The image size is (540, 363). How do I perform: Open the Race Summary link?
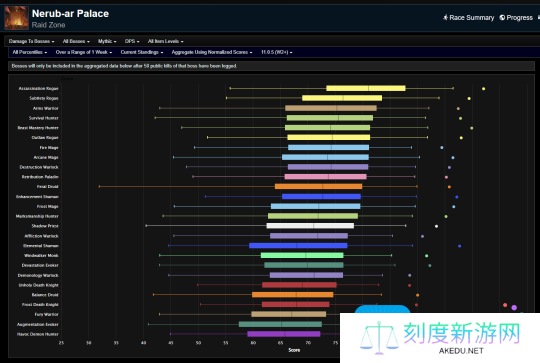coord(471,18)
